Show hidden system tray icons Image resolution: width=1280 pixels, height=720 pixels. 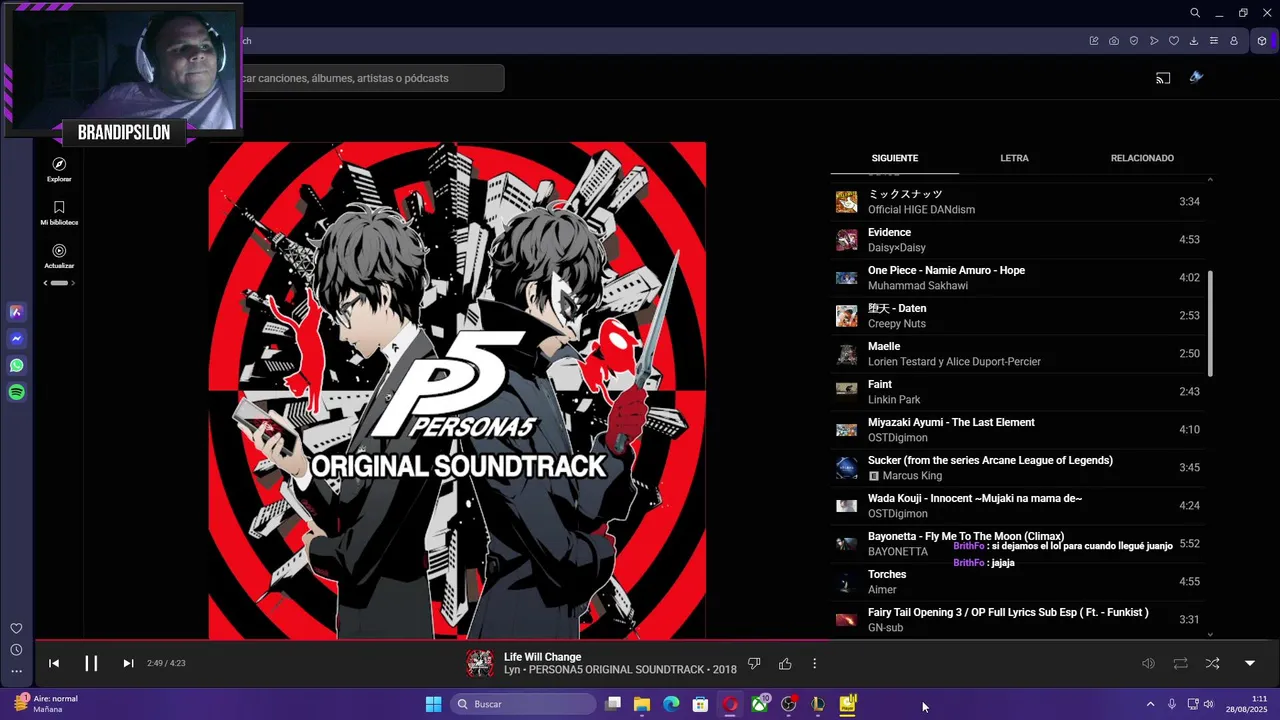tap(1150, 704)
